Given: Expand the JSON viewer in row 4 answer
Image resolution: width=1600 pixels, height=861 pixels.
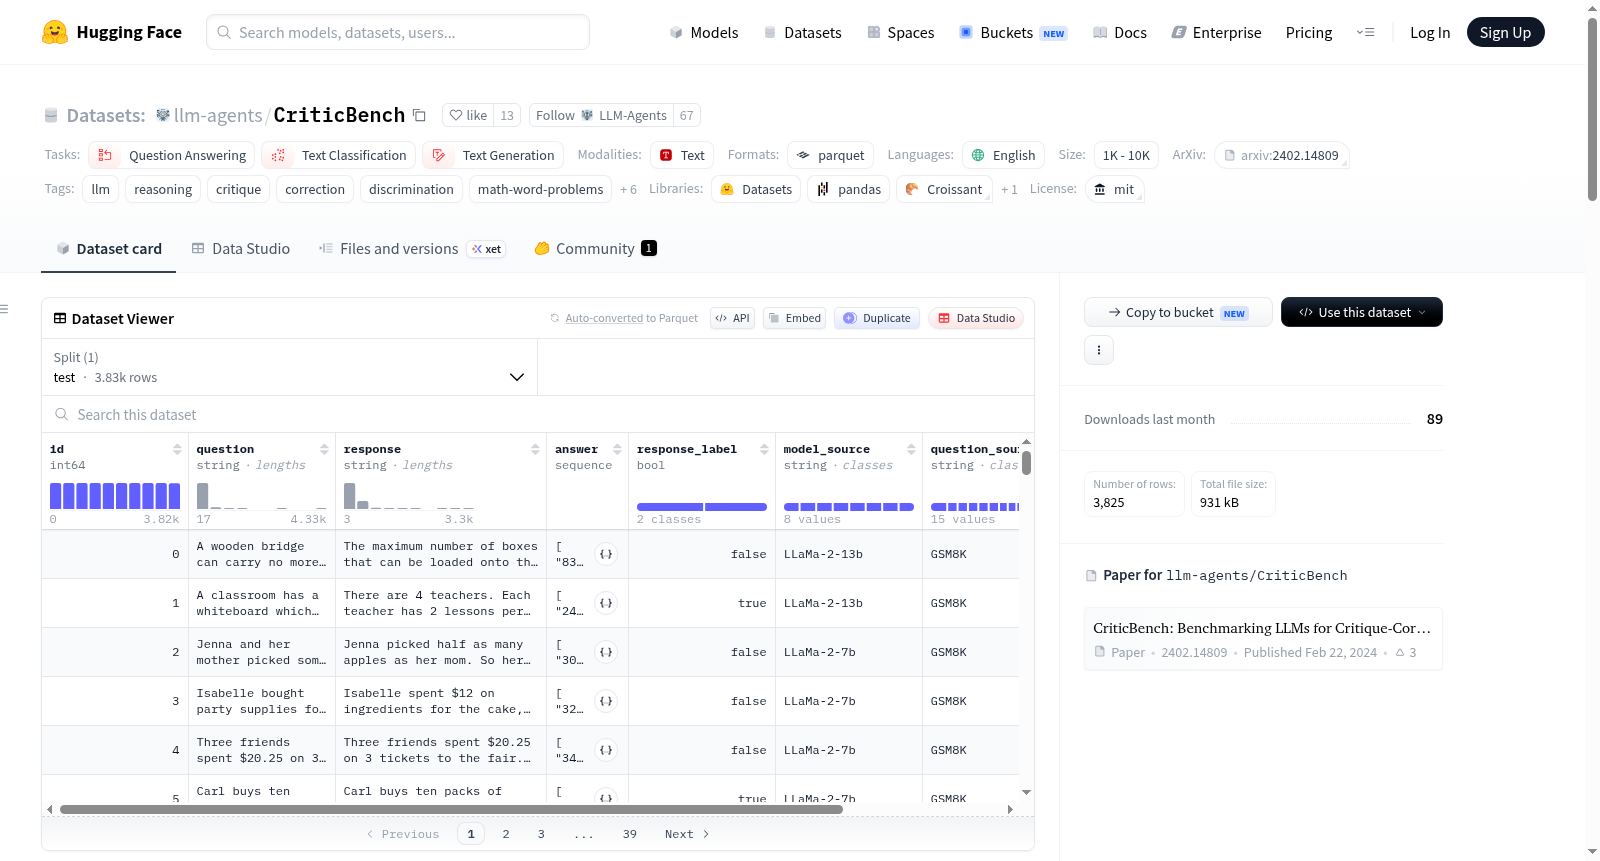Looking at the screenshot, I should click(x=606, y=750).
